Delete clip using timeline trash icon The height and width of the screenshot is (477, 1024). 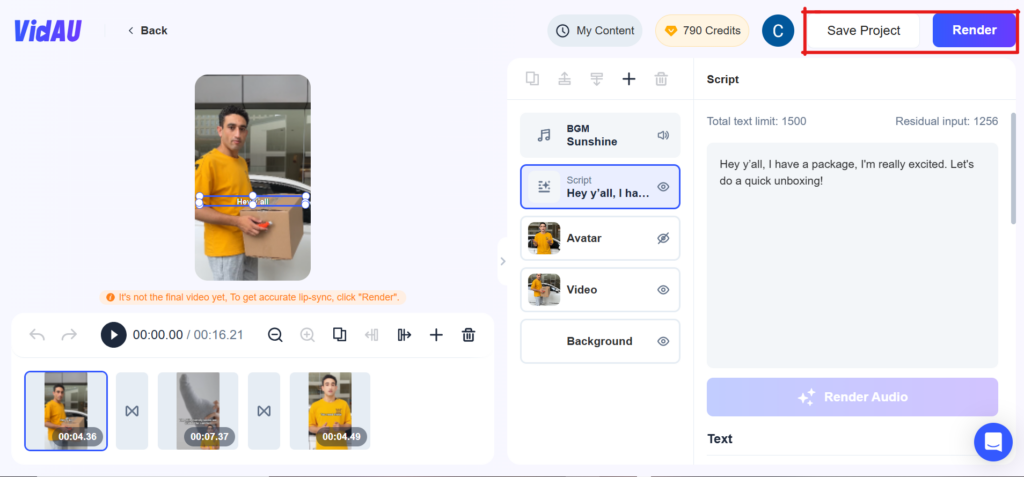click(468, 335)
